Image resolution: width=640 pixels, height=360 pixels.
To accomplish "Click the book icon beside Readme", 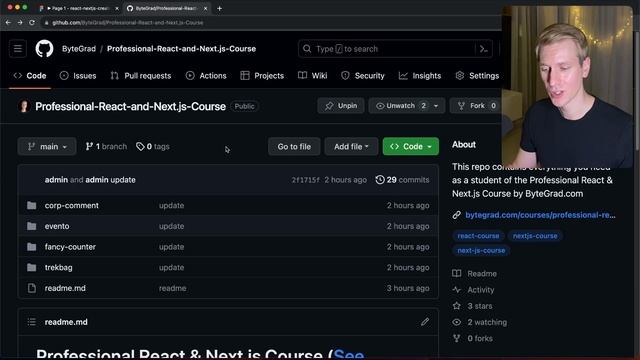I will (x=456, y=273).
